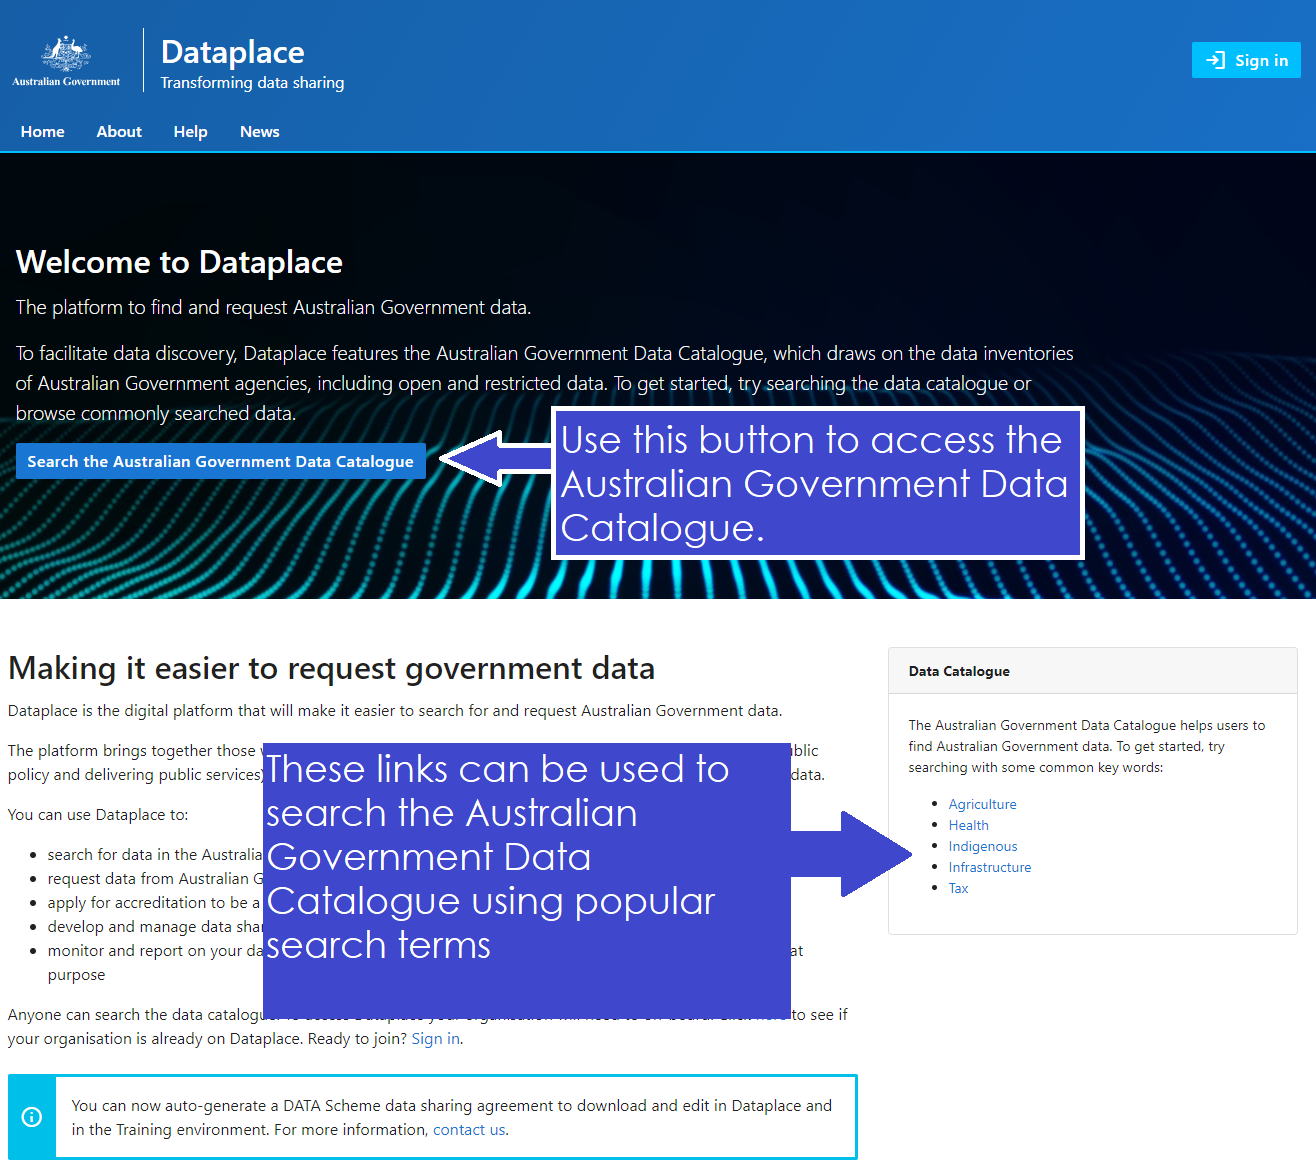Open the About menu item
This screenshot has width=1316, height=1162.
119,131
